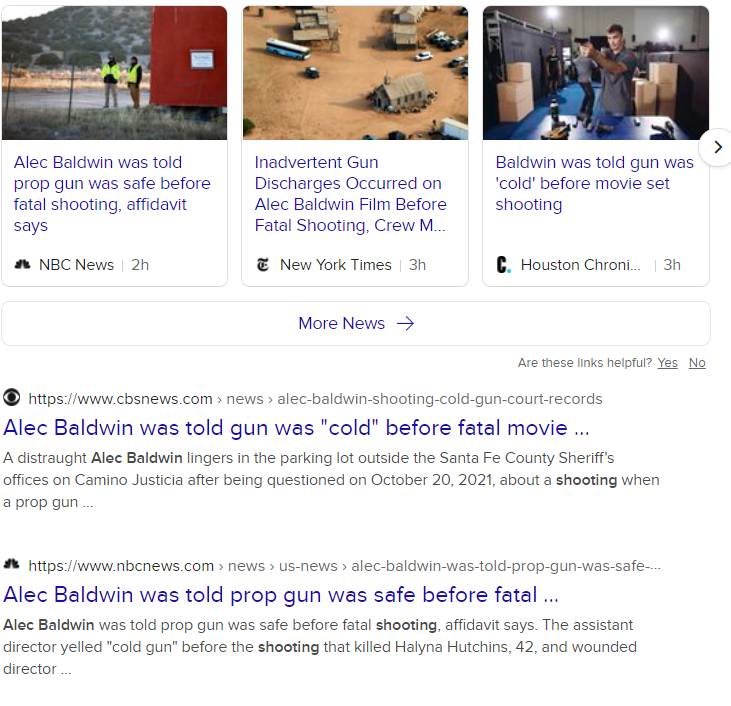Click the NBC snippet mentioning Halyna Hutchins, 42

[x=320, y=647]
